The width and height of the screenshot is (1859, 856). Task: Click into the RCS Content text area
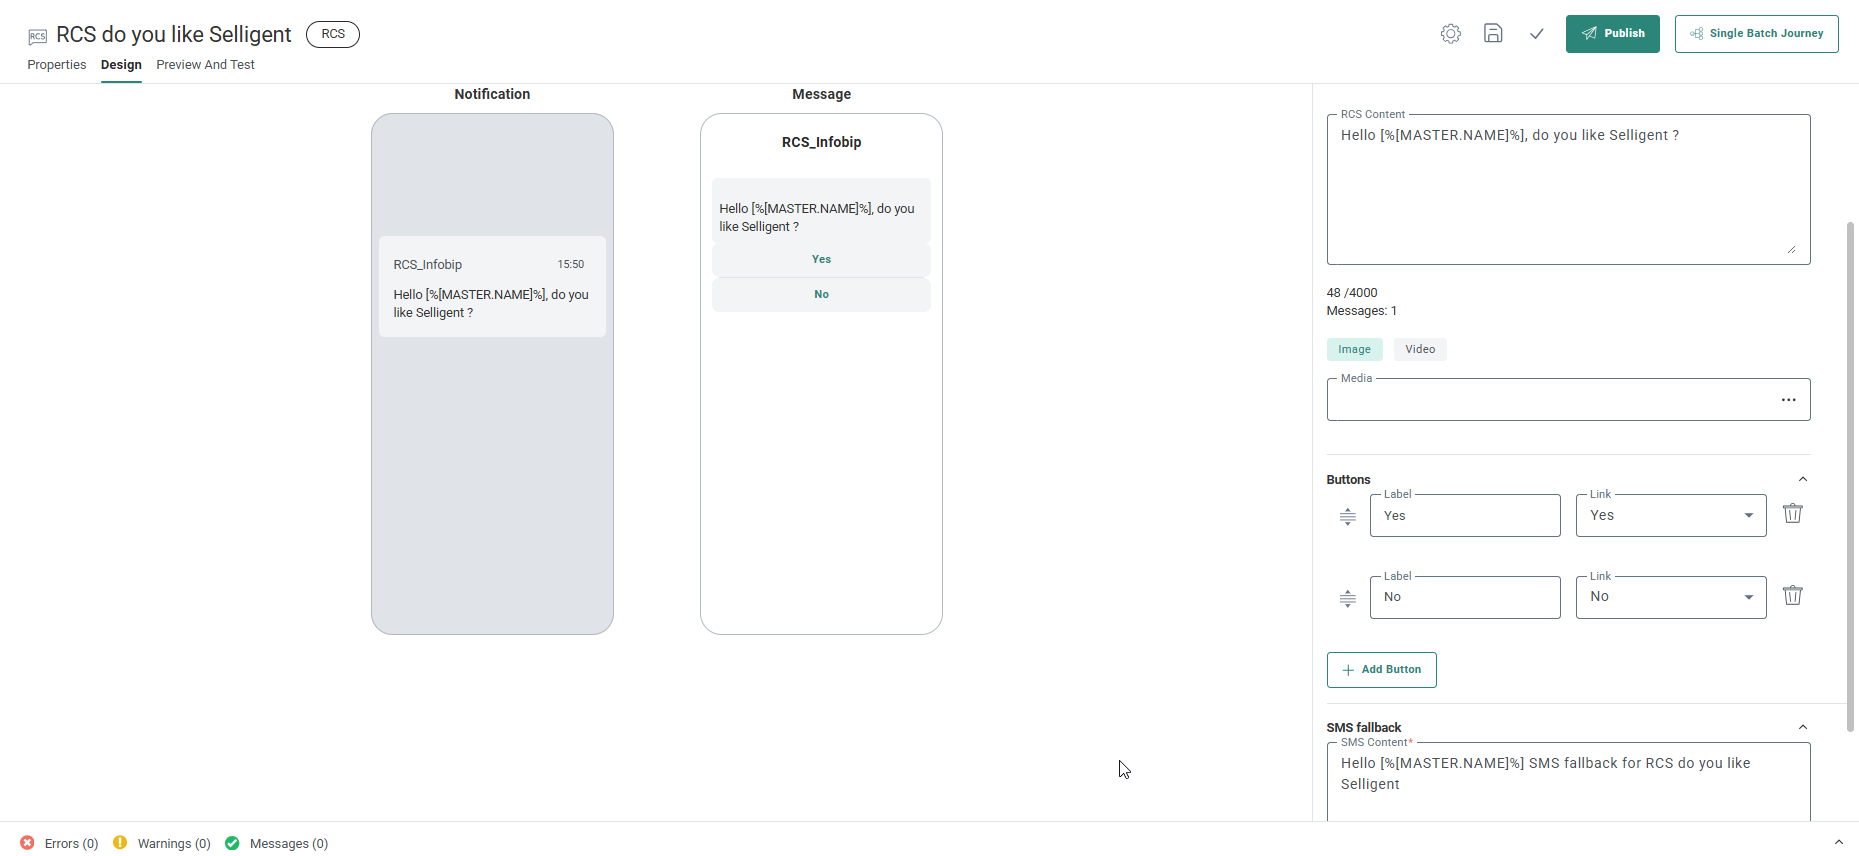pyautogui.click(x=1567, y=190)
